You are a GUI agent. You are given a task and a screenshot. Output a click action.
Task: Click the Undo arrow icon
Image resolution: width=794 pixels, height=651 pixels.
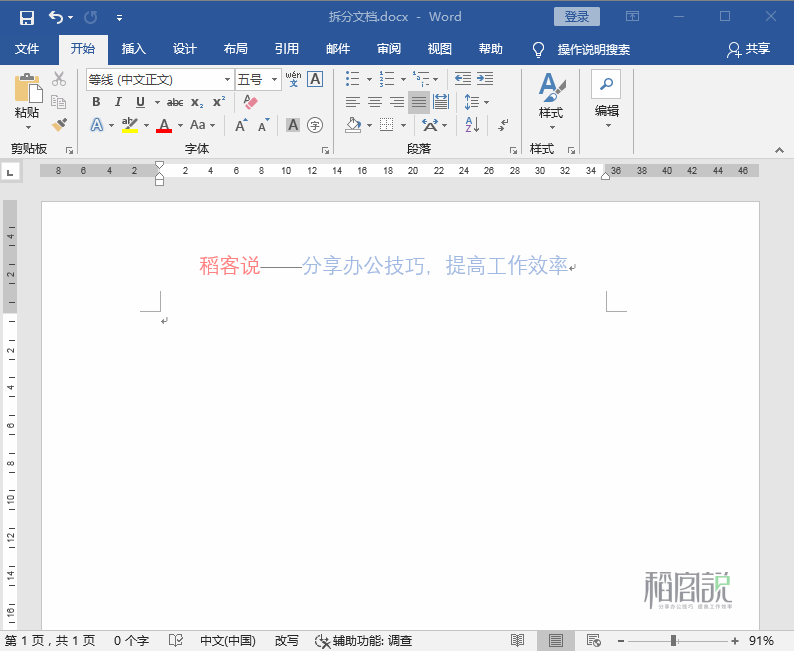pos(56,18)
